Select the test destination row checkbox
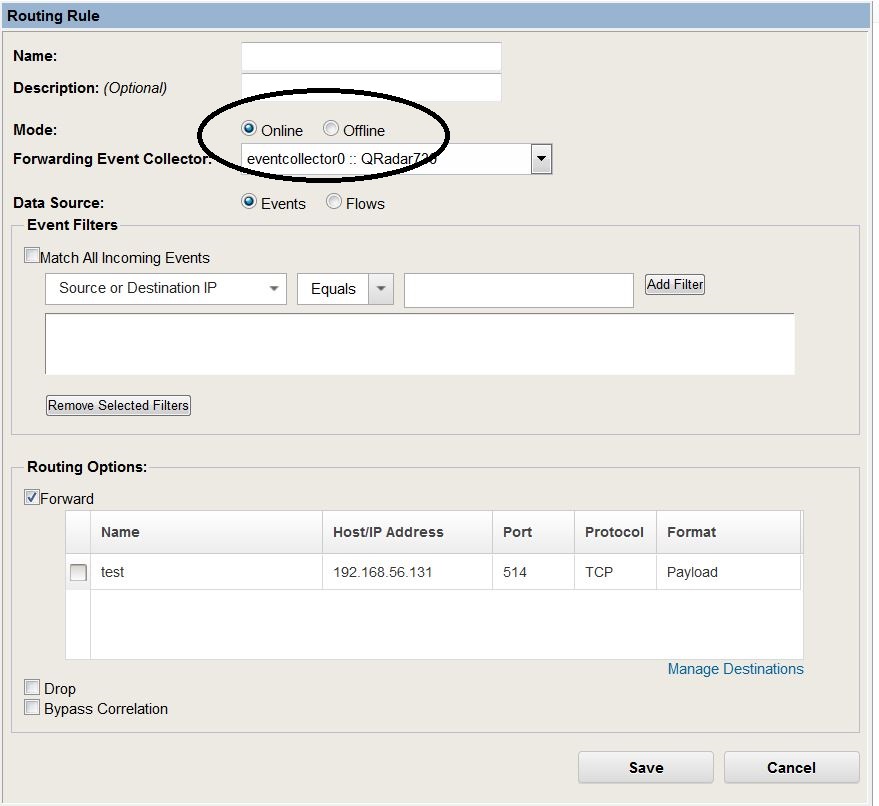The height and width of the screenshot is (806, 879). click(x=78, y=572)
